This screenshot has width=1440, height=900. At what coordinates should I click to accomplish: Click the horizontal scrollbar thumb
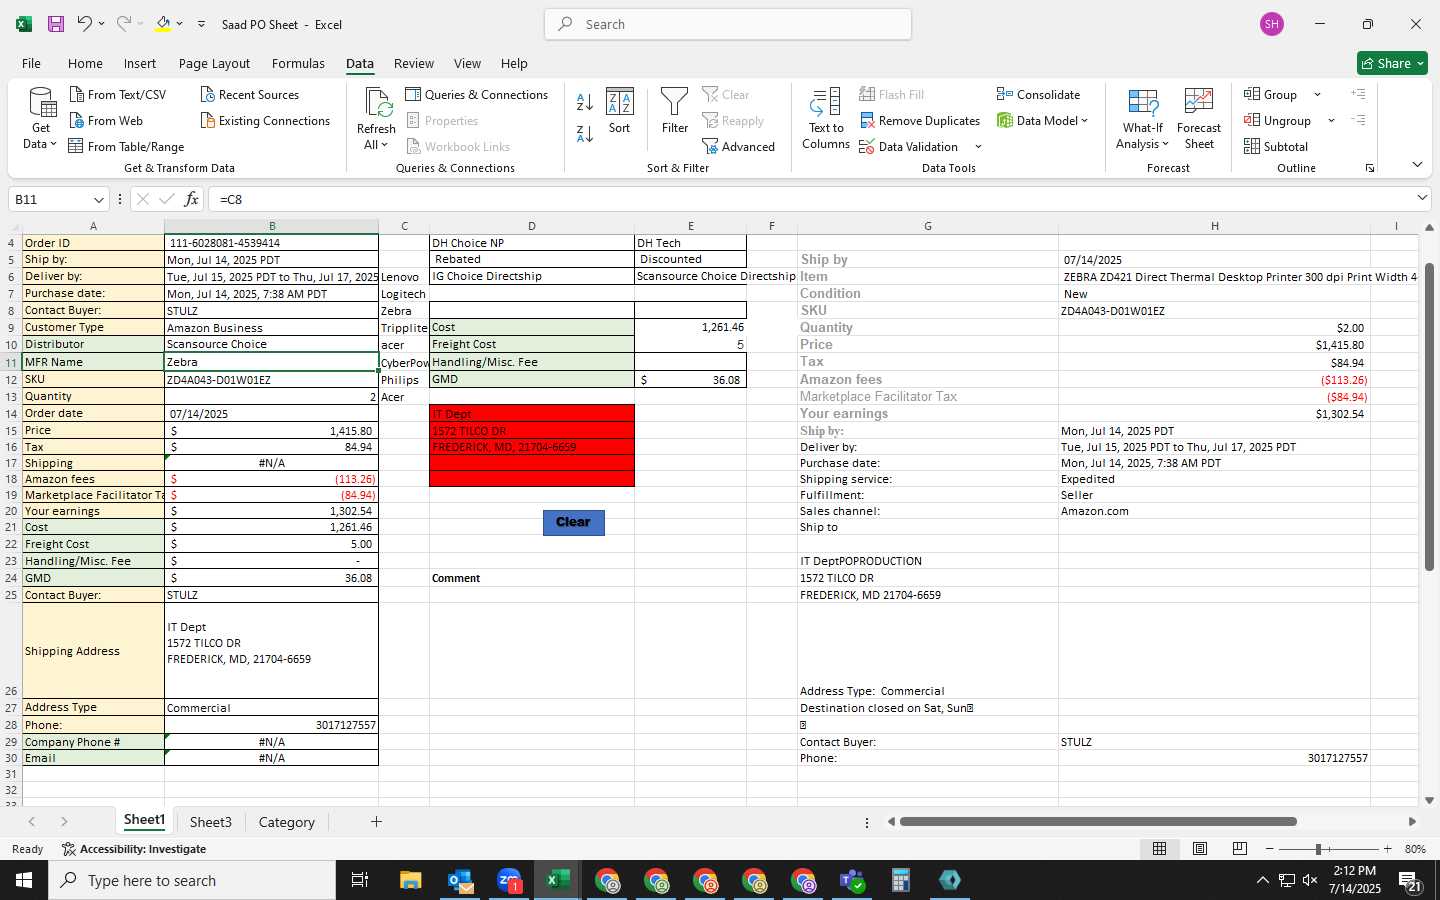(1098, 822)
